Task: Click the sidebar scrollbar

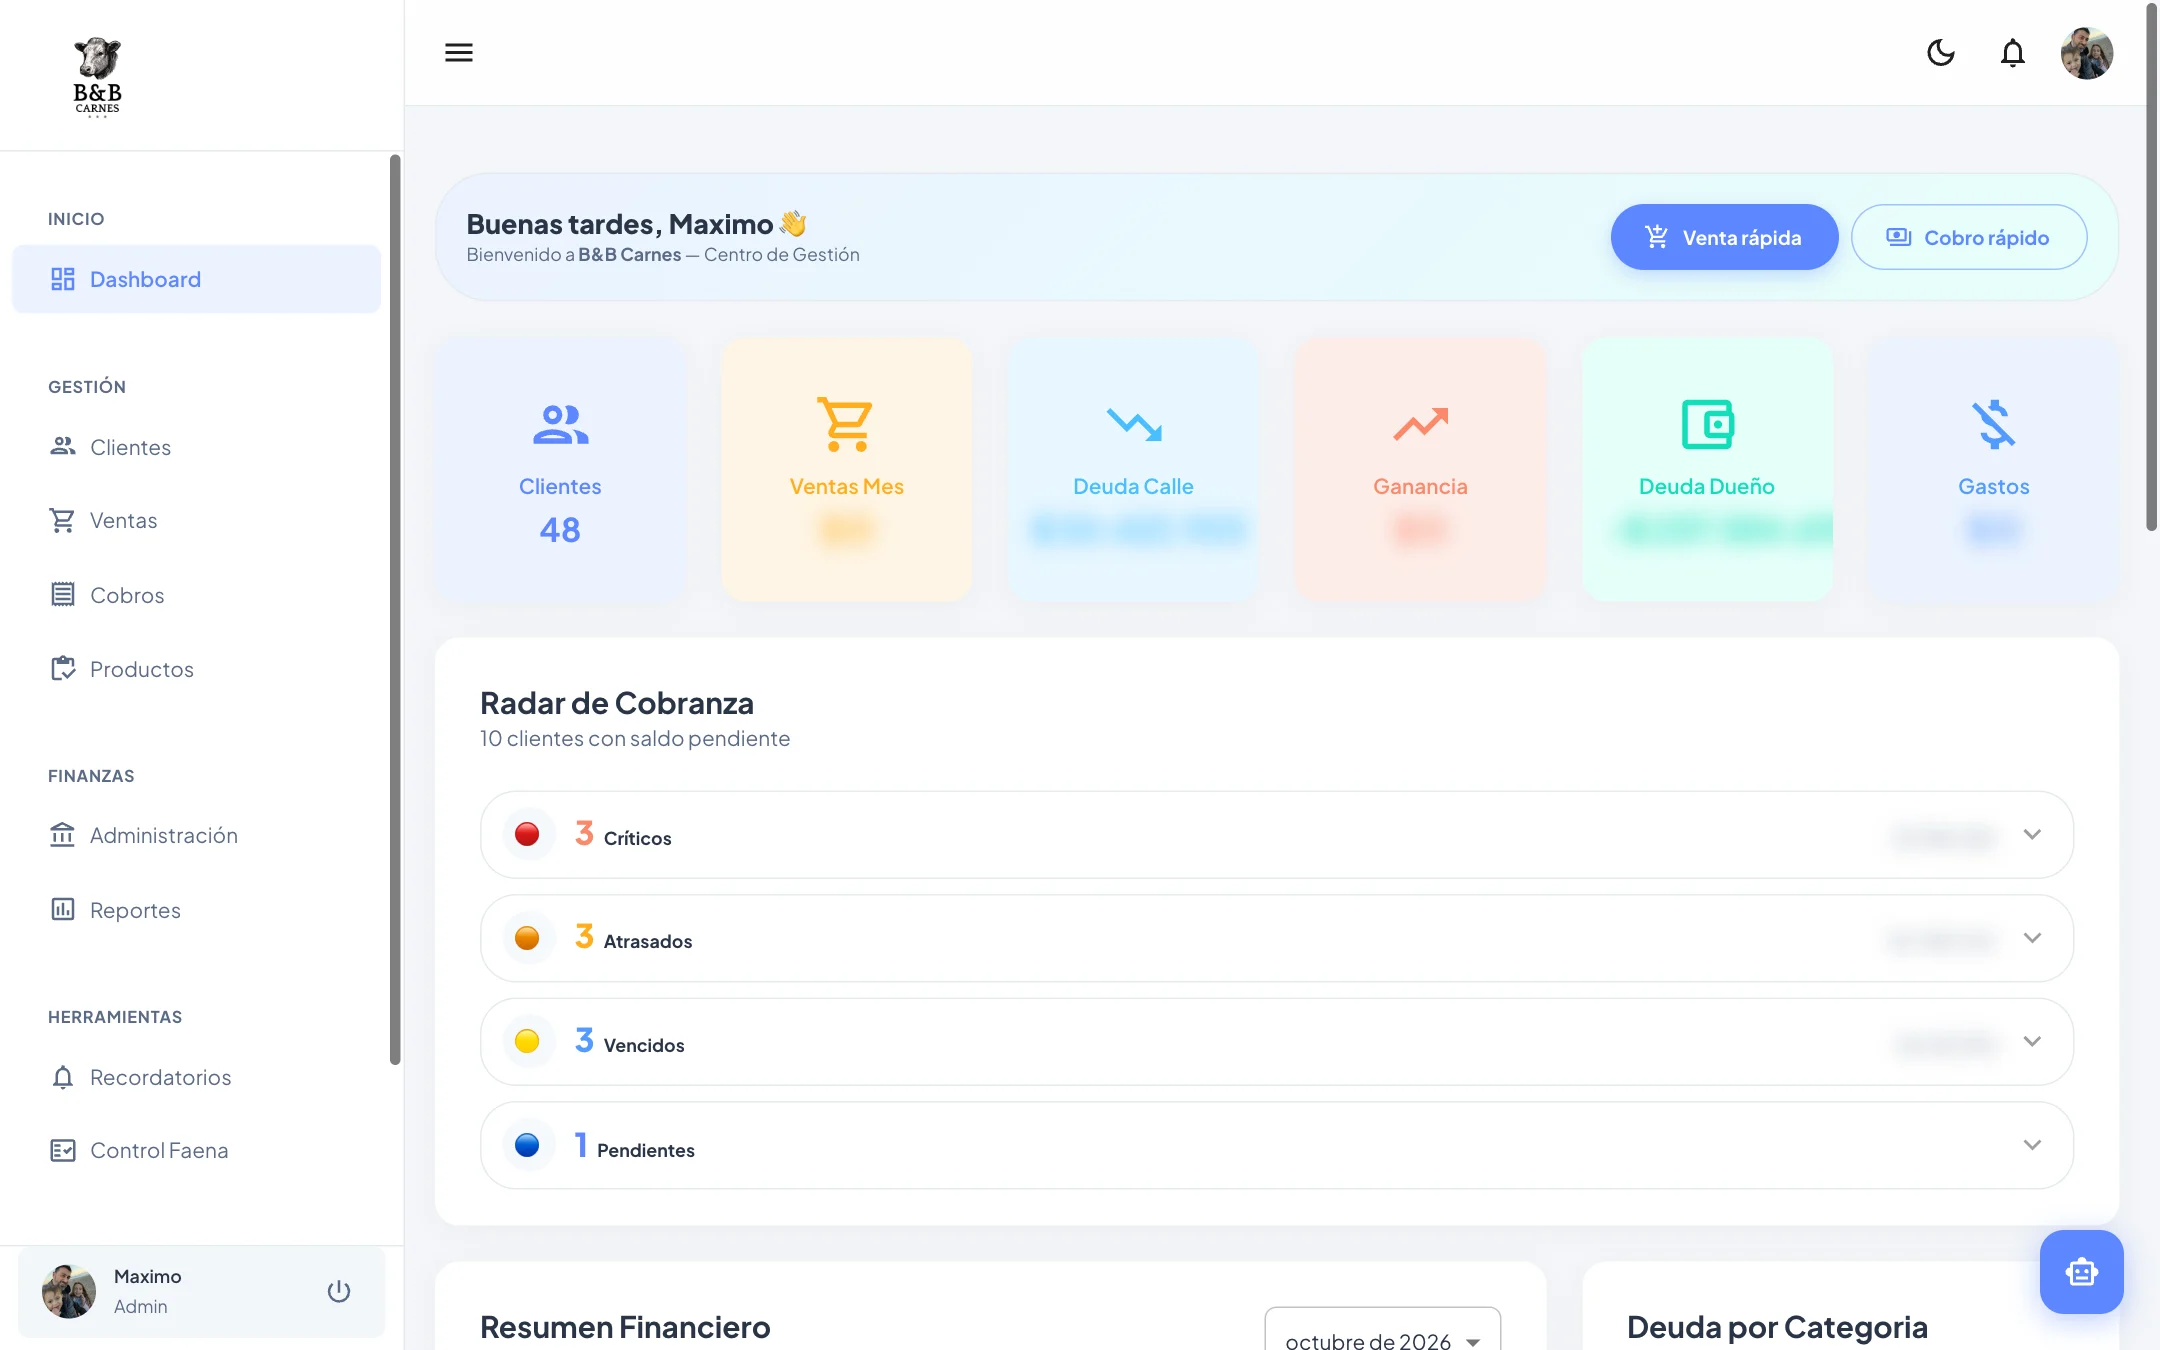Action: (395, 610)
